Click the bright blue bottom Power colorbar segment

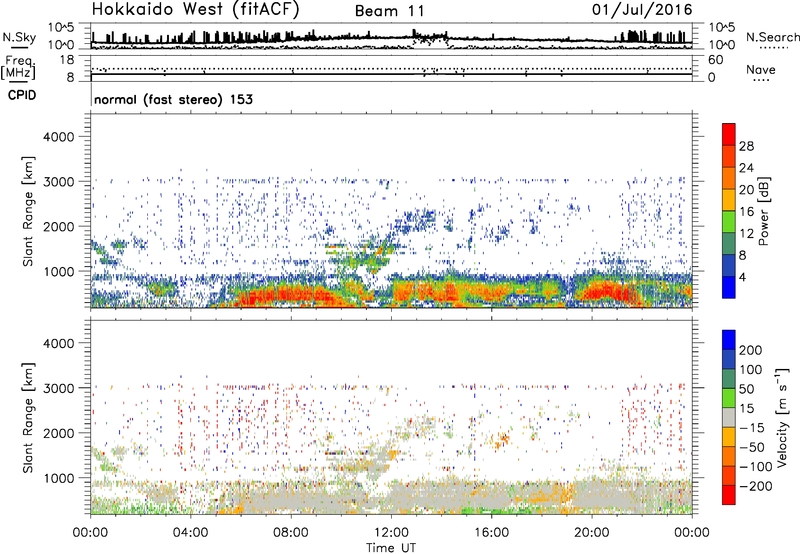point(729,287)
